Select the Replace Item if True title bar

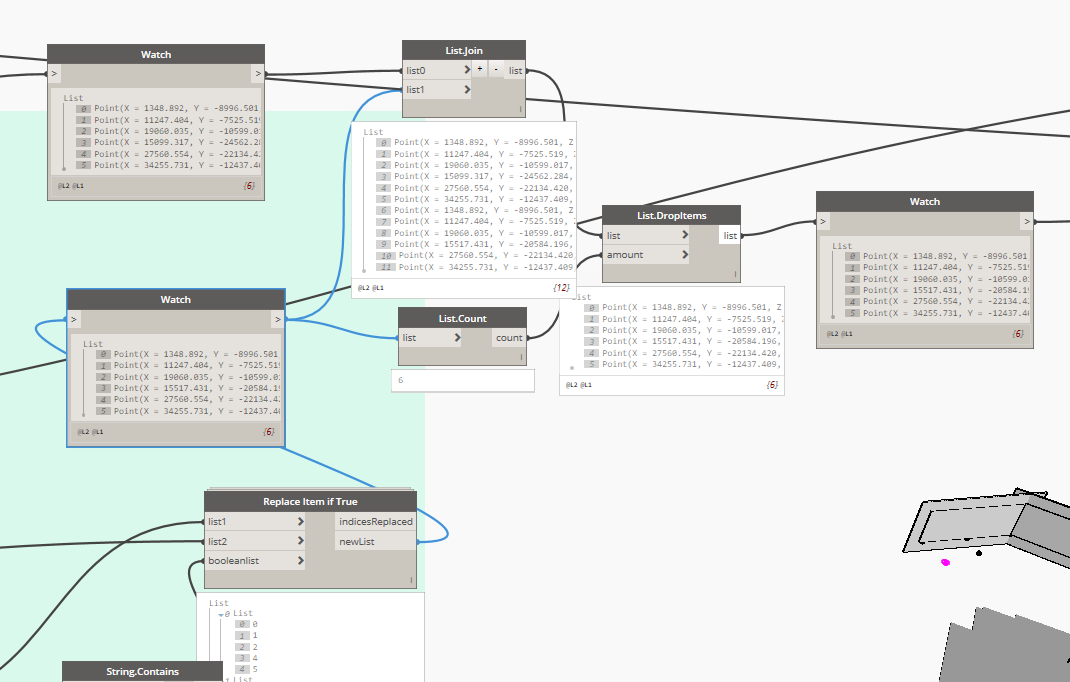pyautogui.click(x=310, y=502)
